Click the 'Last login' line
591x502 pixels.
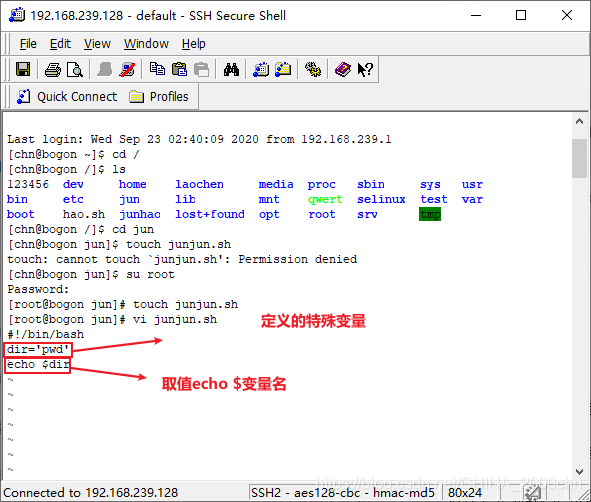click(199, 139)
